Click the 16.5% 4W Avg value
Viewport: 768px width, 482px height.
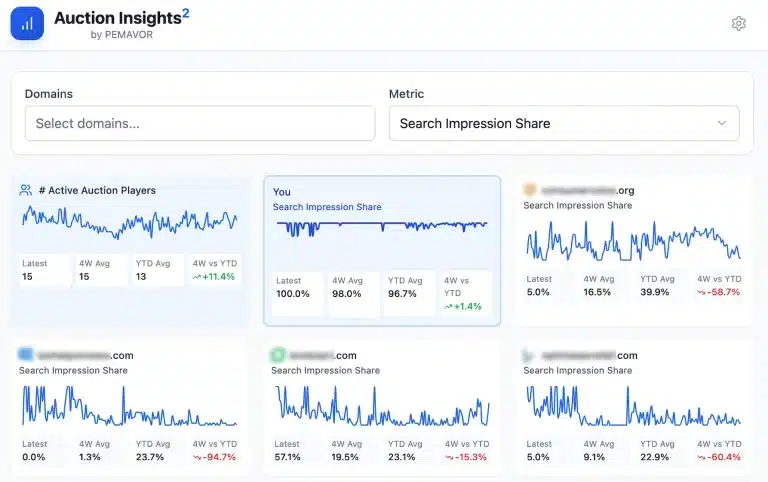597,292
